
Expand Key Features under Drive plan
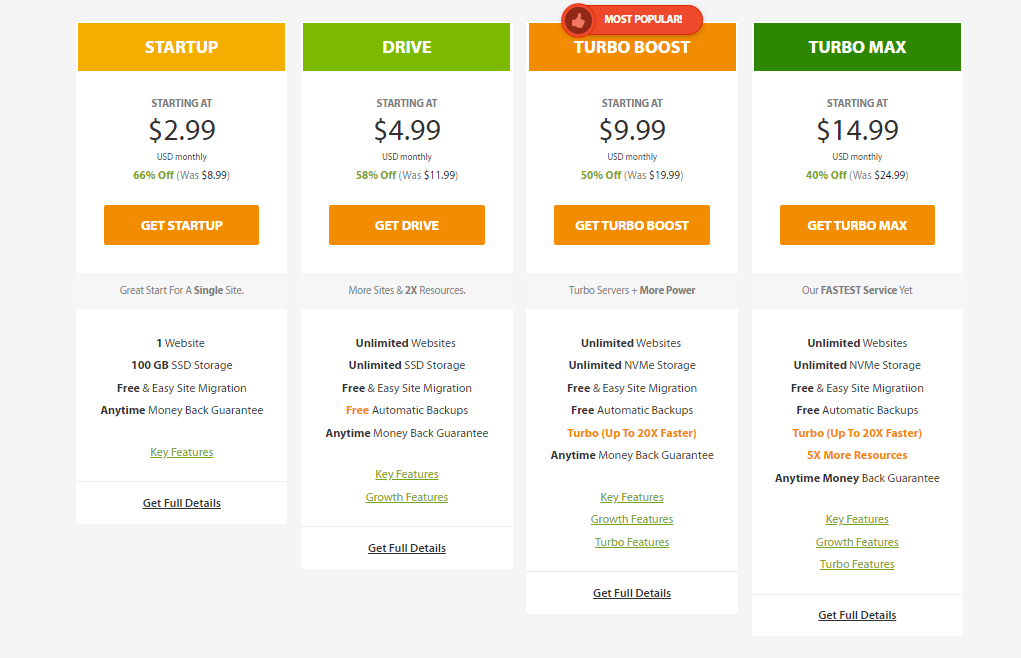(x=407, y=474)
